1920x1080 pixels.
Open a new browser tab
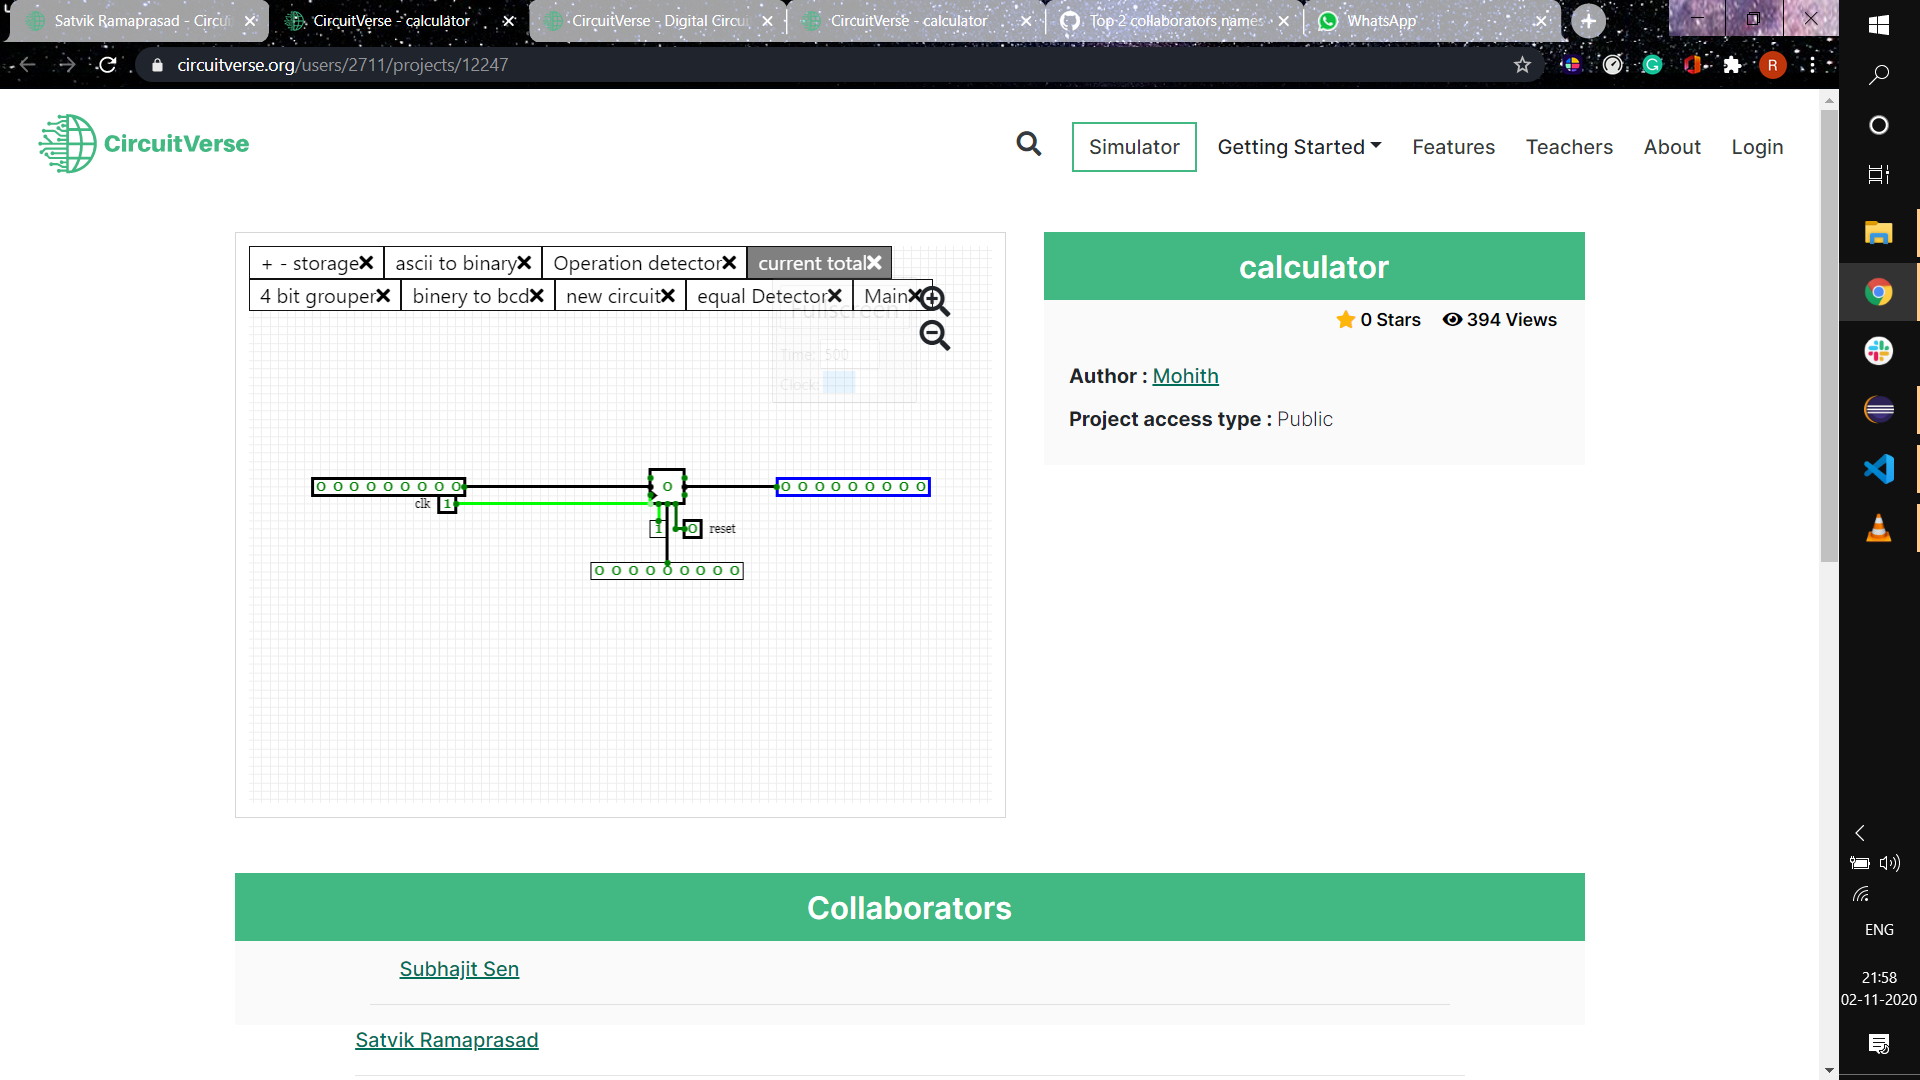(1588, 21)
